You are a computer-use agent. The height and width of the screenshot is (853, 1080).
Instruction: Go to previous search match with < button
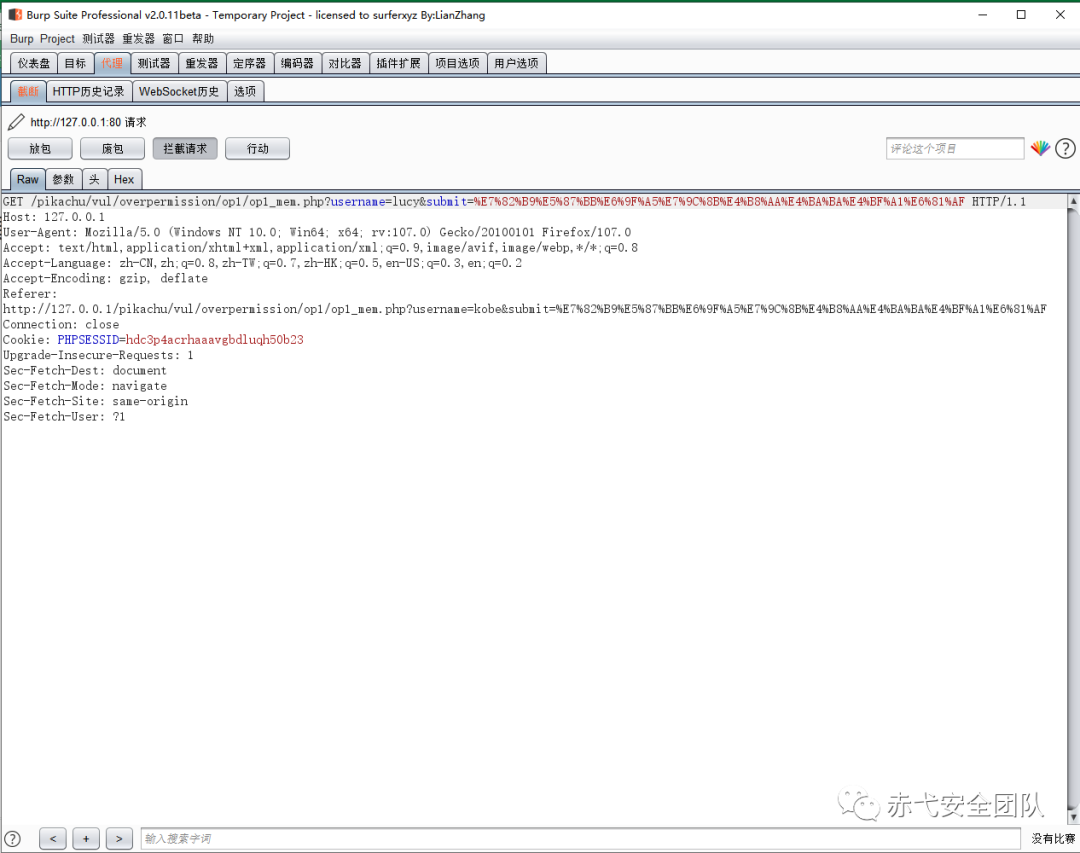point(53,839)
